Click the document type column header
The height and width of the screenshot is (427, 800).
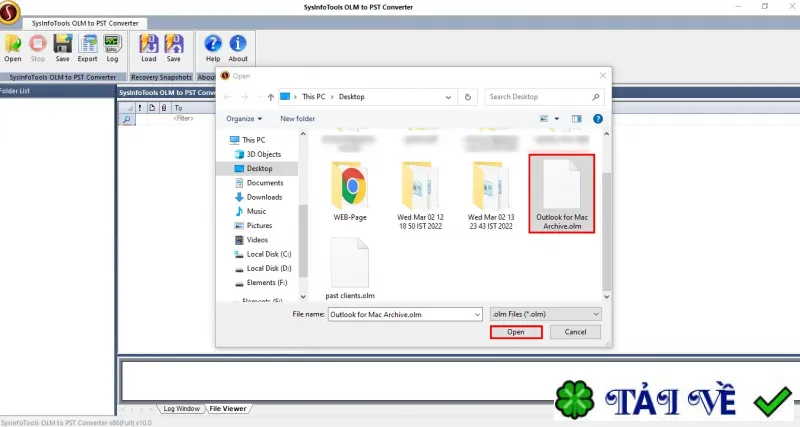(x=152, y=108)
